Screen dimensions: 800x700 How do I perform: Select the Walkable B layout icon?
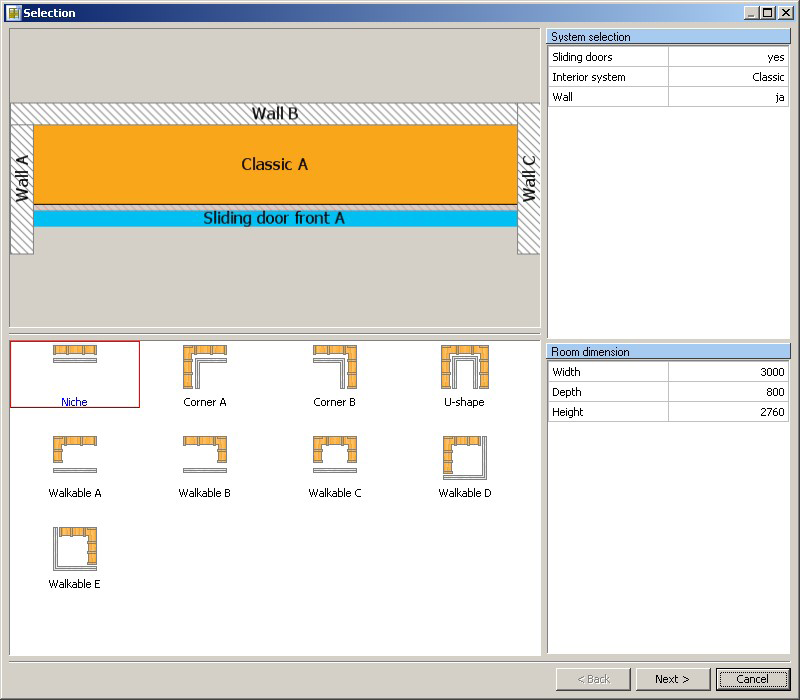(205, 456)
